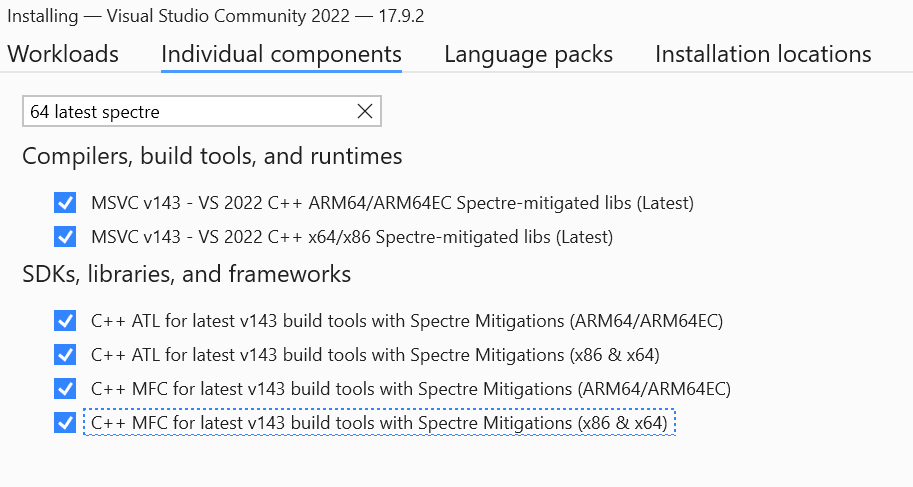Viewport: 913px width, 487px height.
Task: Go to the Installation locations tab
Action: point(763,54)
